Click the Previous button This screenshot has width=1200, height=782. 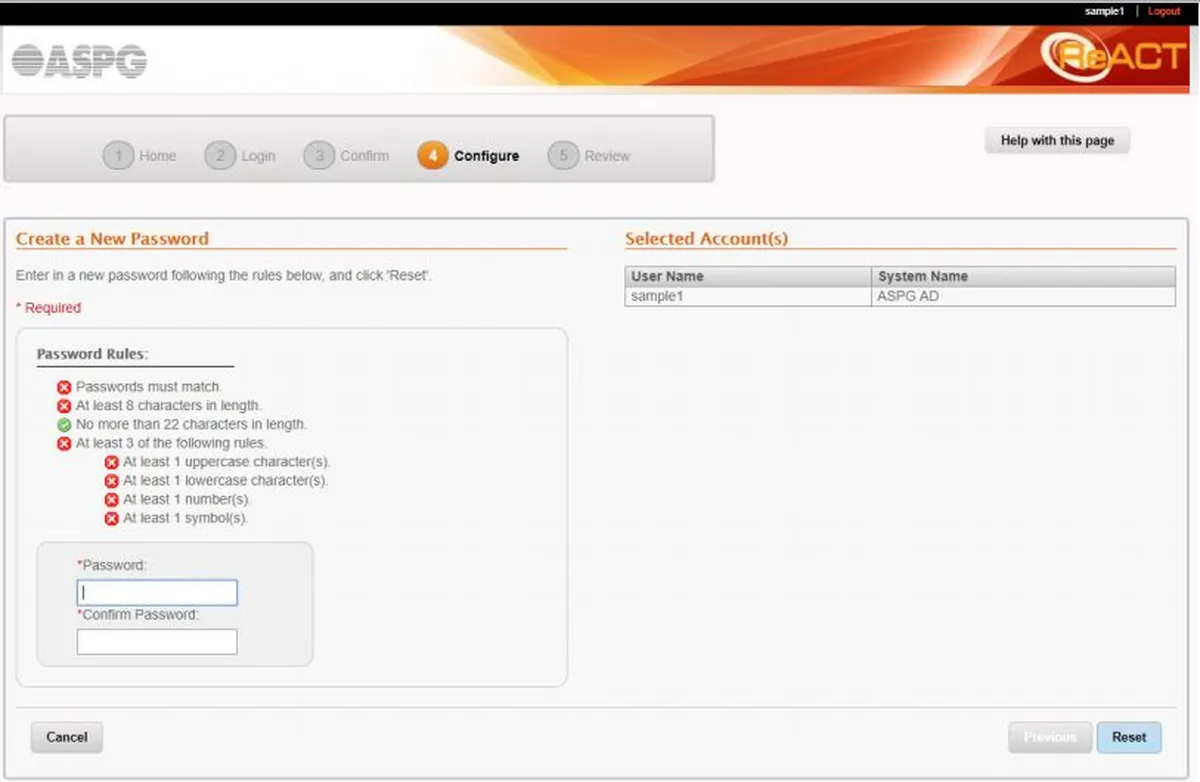tap(1050, 738)
